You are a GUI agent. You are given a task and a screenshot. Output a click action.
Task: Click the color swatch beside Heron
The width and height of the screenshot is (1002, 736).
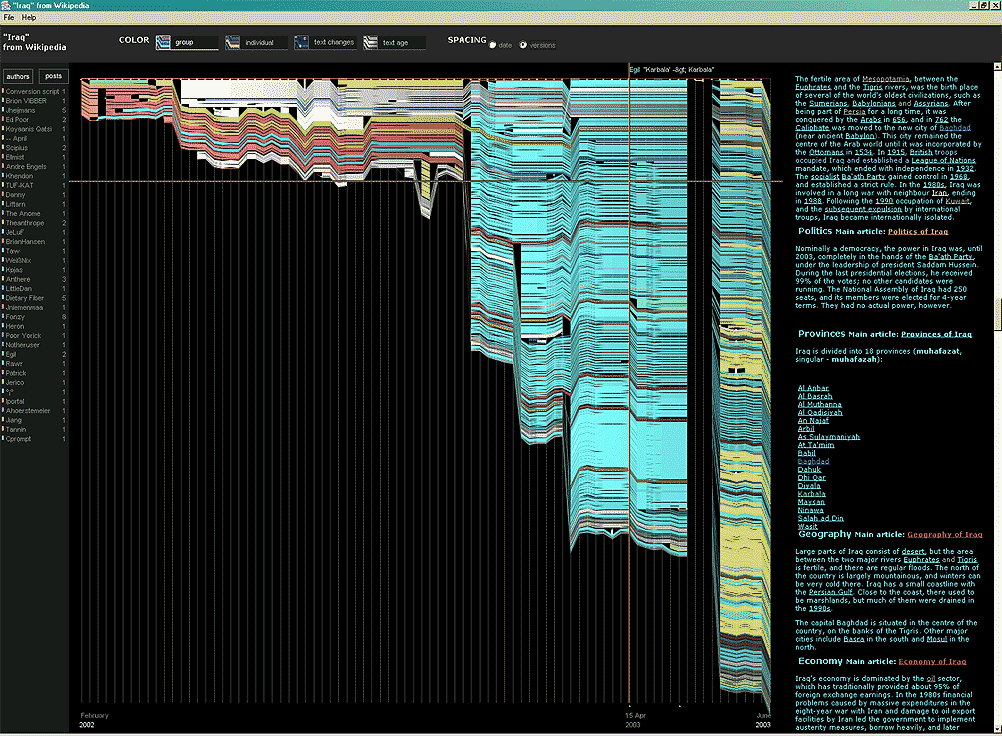[x=5, y=324]
